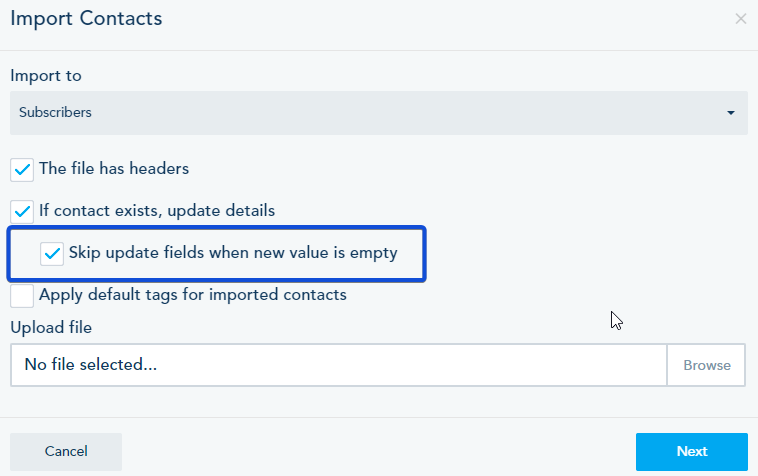This screenshot has width=758, height=476.
Task: Click the 'Upload file' field label
Action: point(51,327)
